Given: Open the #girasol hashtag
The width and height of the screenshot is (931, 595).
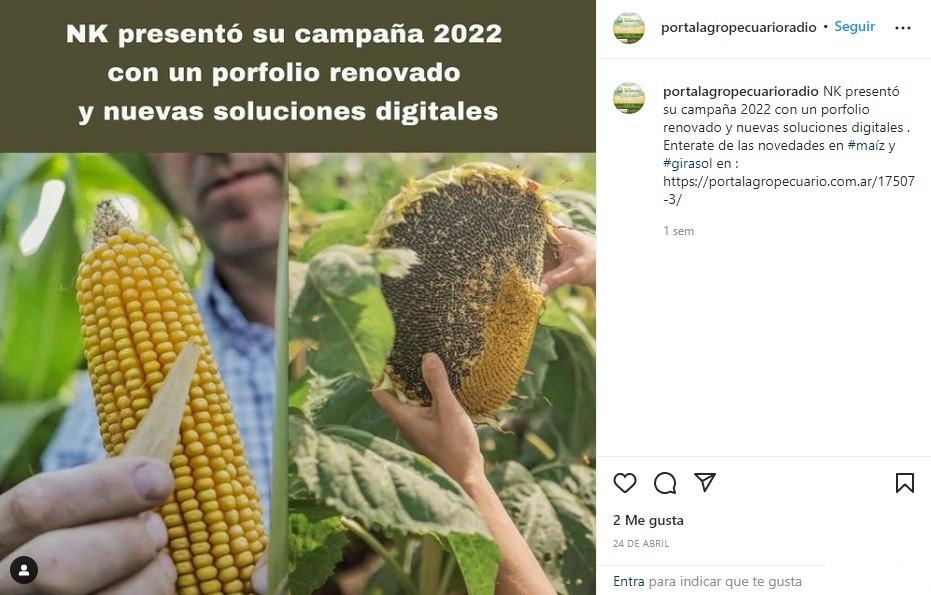Looking at the screenshot, I should click(688, 163).
